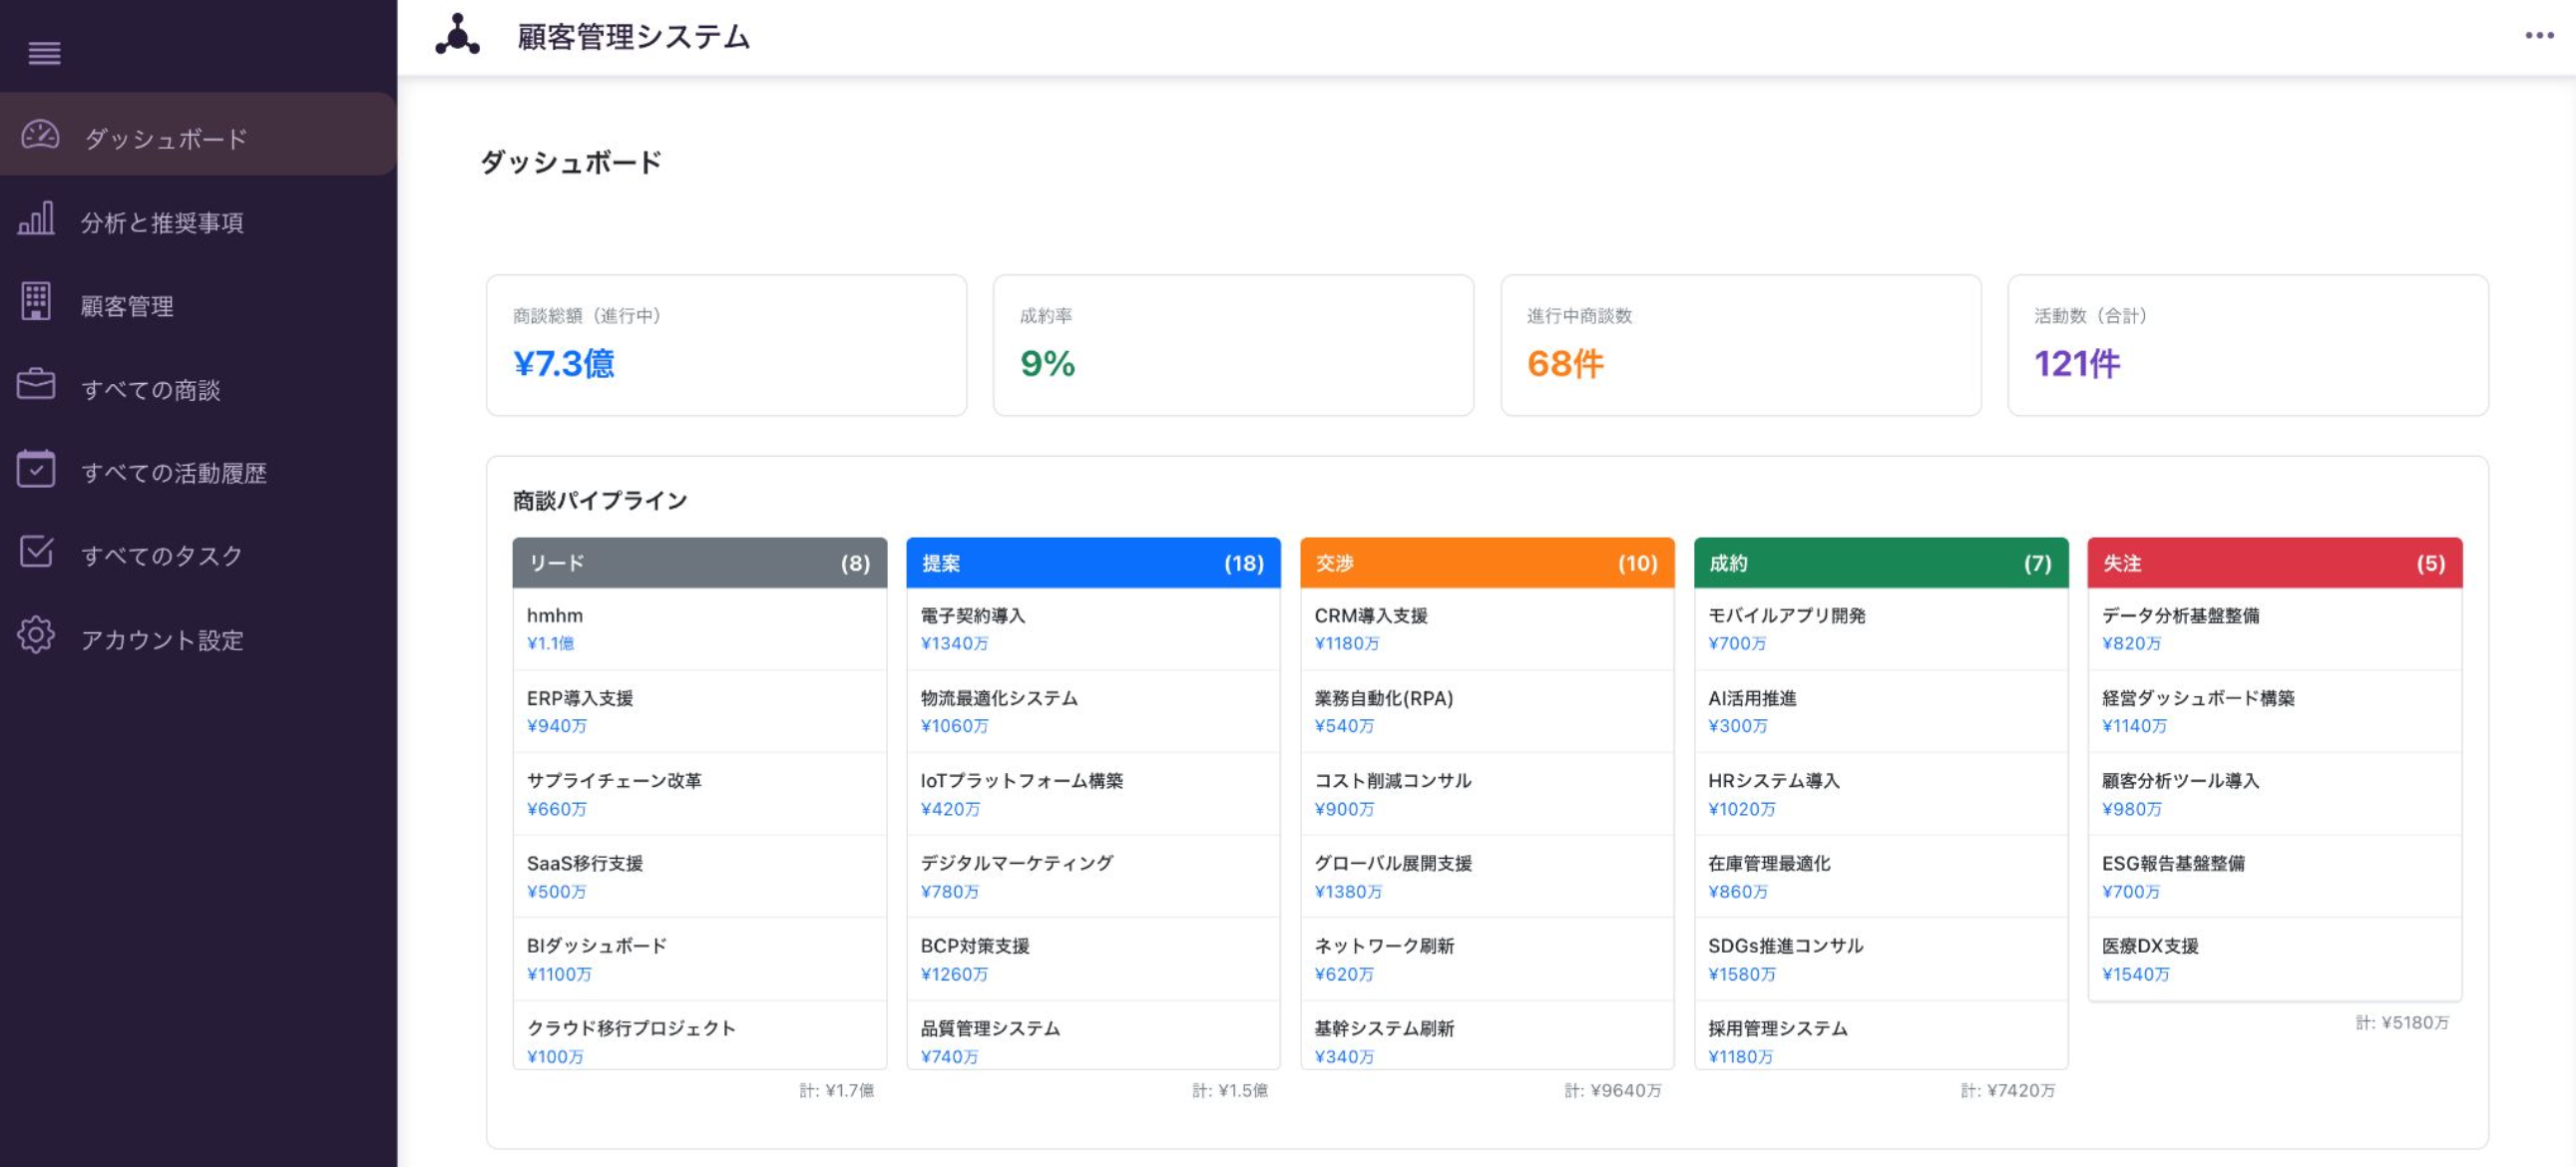This screenshot has height=1167, width=2576.
Task: Click the briefcase icon for すべての商談
Action: (x=36, y=385)
